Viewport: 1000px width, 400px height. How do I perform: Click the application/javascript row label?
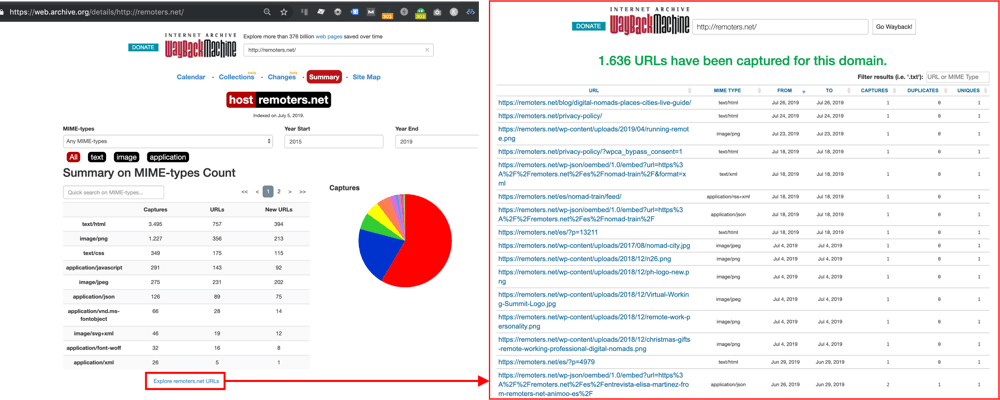[x=94, y=268]
